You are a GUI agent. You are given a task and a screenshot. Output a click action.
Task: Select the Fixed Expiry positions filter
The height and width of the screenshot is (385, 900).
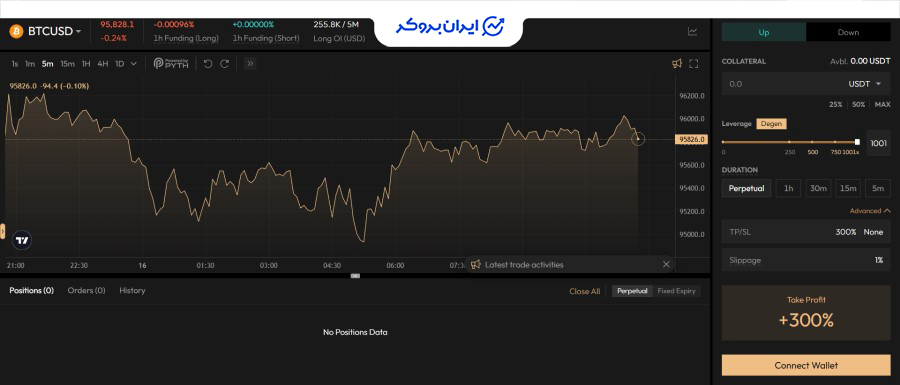pos(676,291)
